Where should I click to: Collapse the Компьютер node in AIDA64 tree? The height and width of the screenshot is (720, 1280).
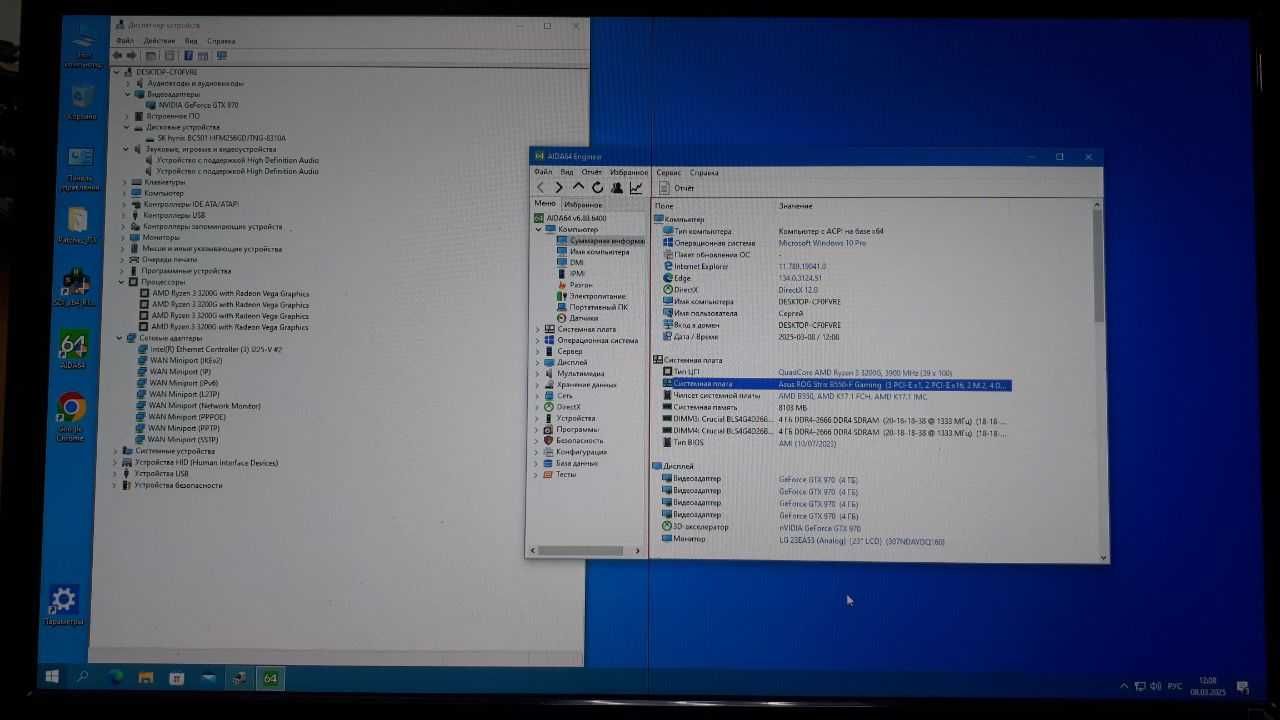click(x=538, y=230)
